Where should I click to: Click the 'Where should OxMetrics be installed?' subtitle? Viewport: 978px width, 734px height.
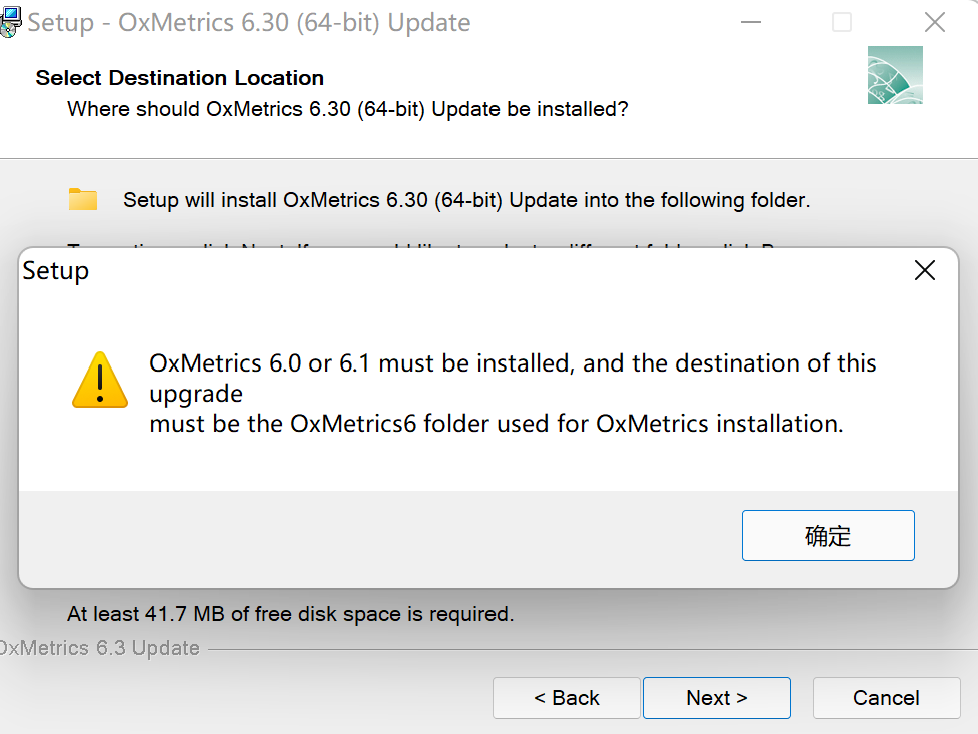click(347, 109)
